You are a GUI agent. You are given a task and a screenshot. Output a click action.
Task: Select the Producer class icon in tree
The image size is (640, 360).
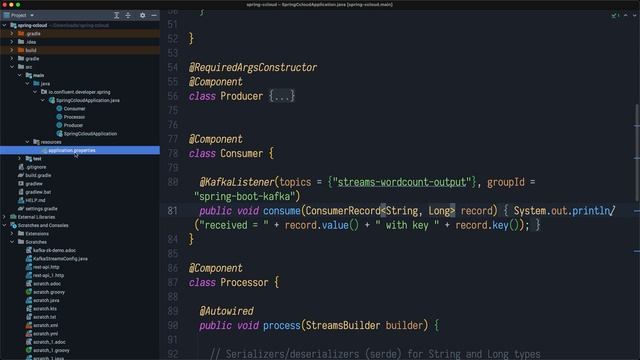[59, 125]
